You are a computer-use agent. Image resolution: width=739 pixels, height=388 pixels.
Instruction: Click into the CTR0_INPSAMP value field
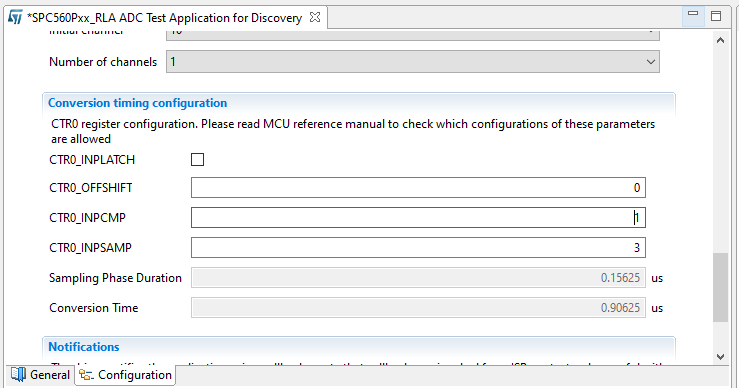418,248
